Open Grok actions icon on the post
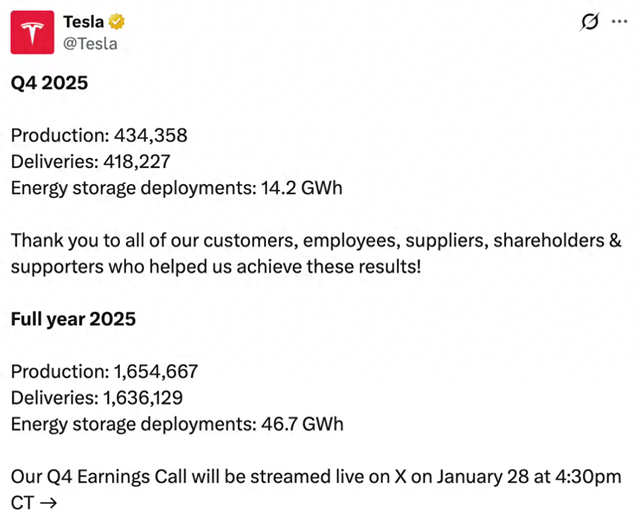This screenshot has width=640, height=510. (590, 22)
